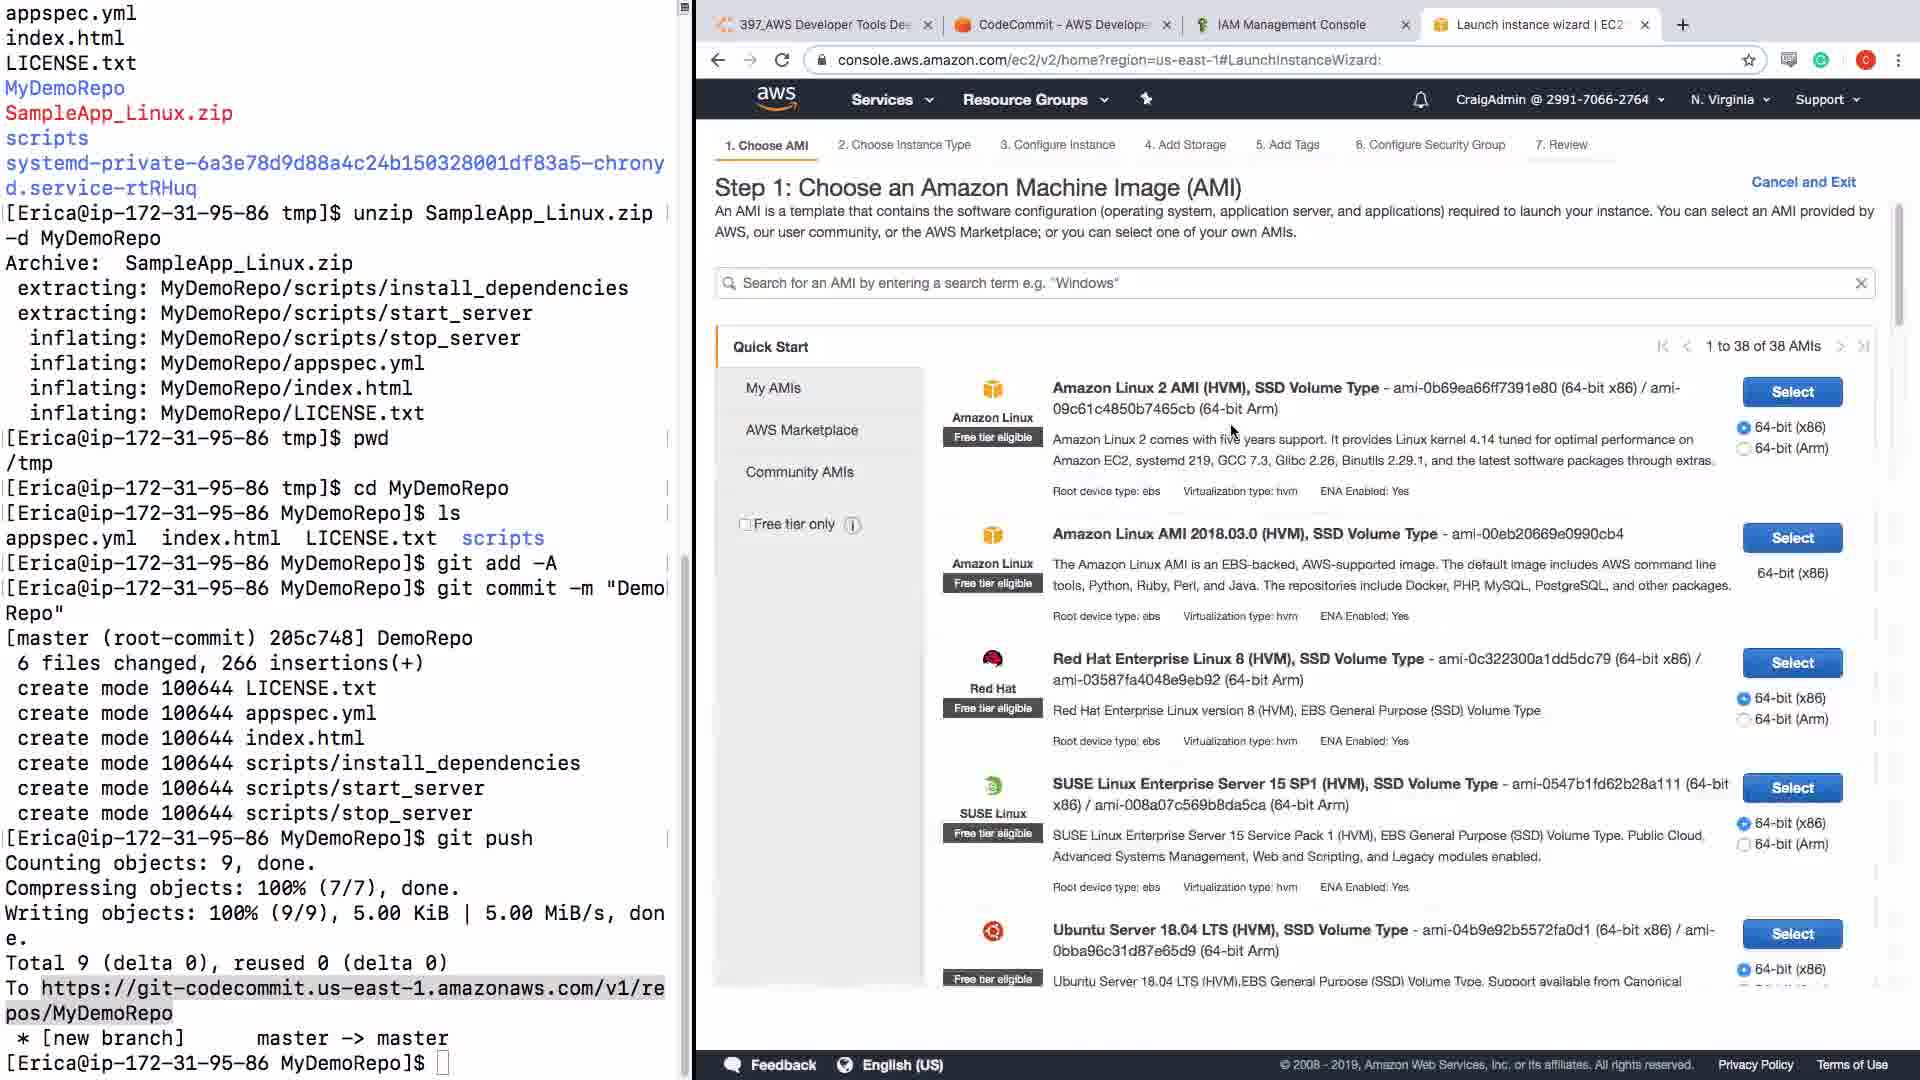Screen dimensions: 1920x1080
Task: Open the notifications bell icon
Action: pyautogui.click(x=1420, y=100)
